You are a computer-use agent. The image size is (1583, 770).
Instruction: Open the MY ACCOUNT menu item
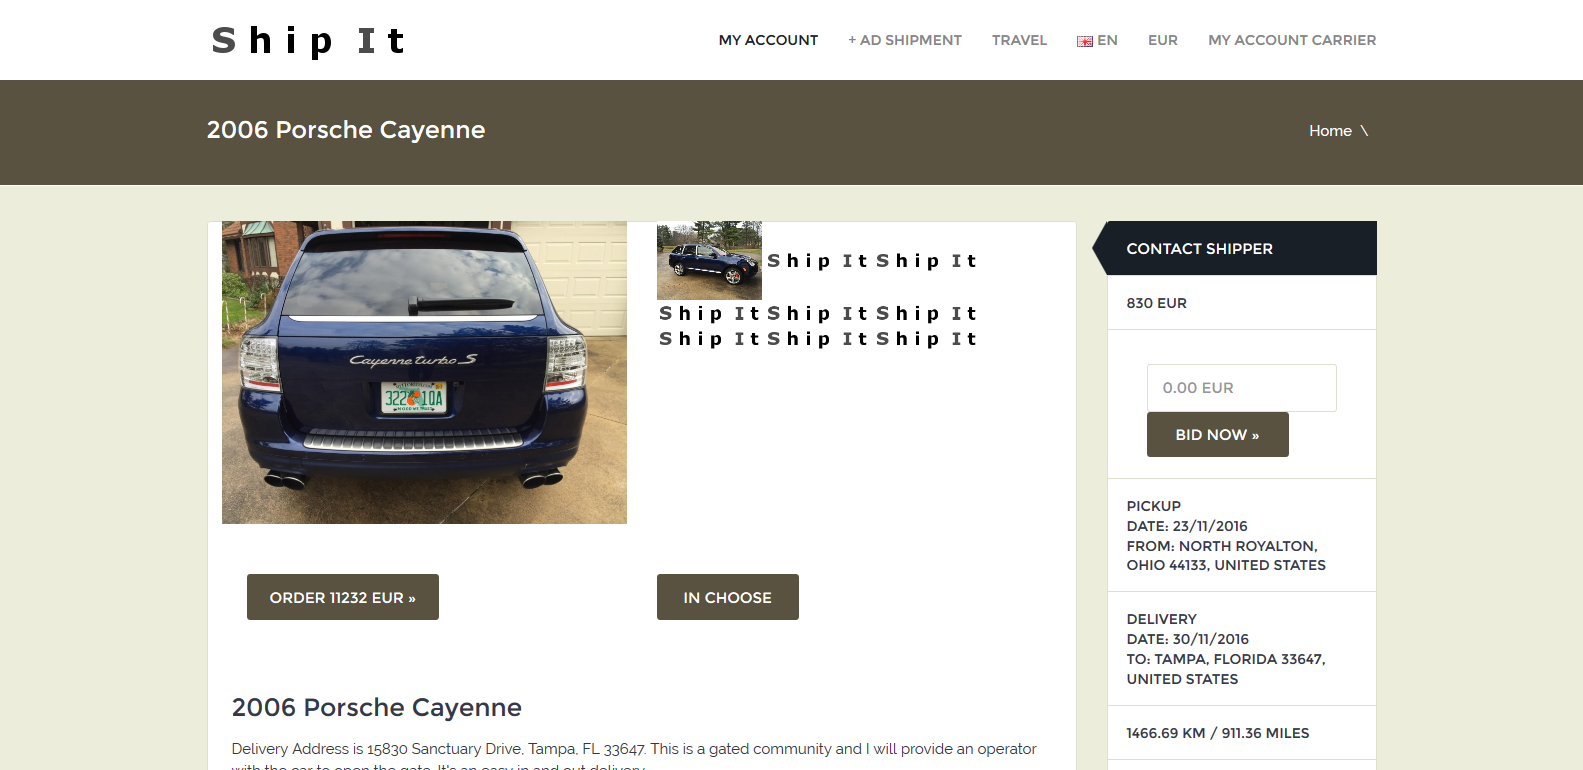tap(767, 40)
